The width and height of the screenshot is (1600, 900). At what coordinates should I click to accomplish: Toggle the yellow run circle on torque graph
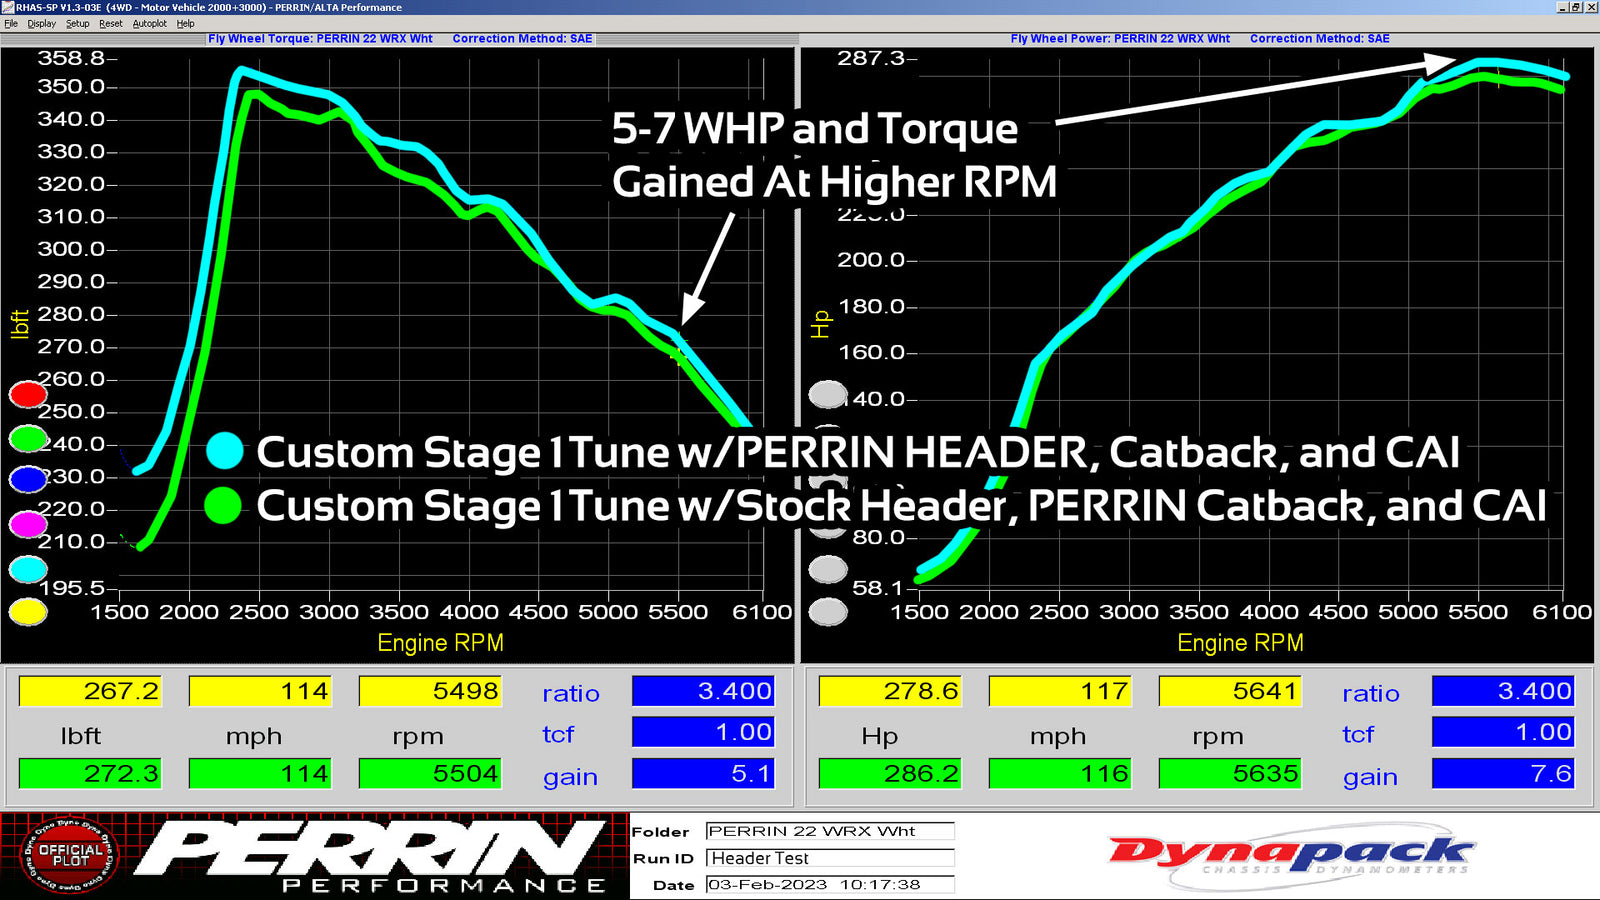28,611
